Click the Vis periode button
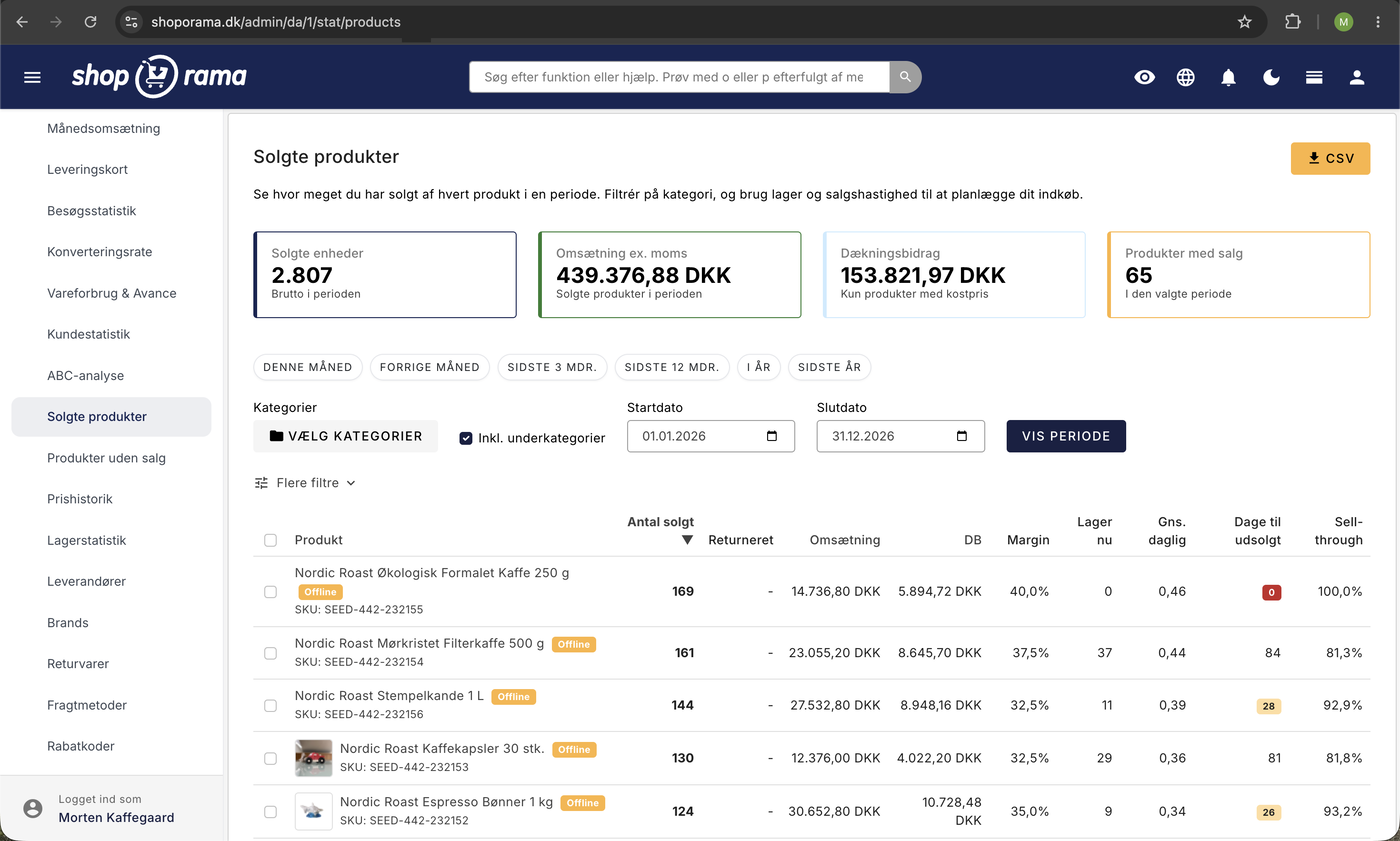 [x=1066, y=436]
